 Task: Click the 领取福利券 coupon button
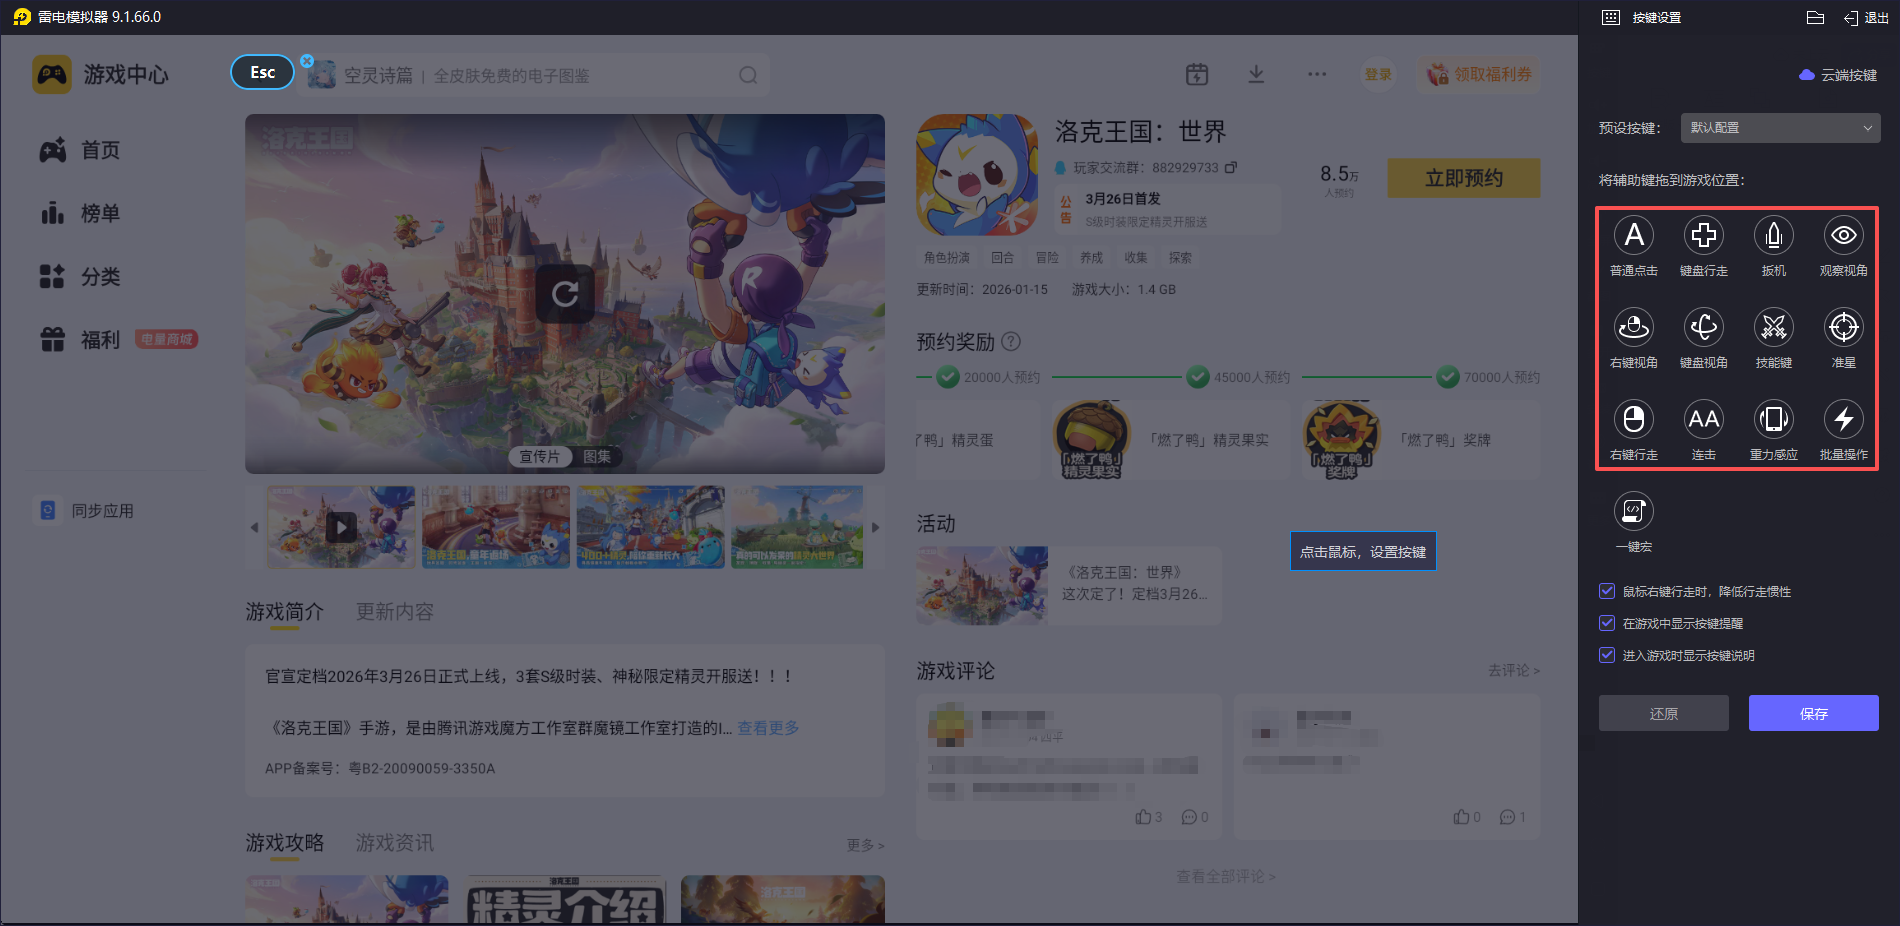click(1479, 74)
